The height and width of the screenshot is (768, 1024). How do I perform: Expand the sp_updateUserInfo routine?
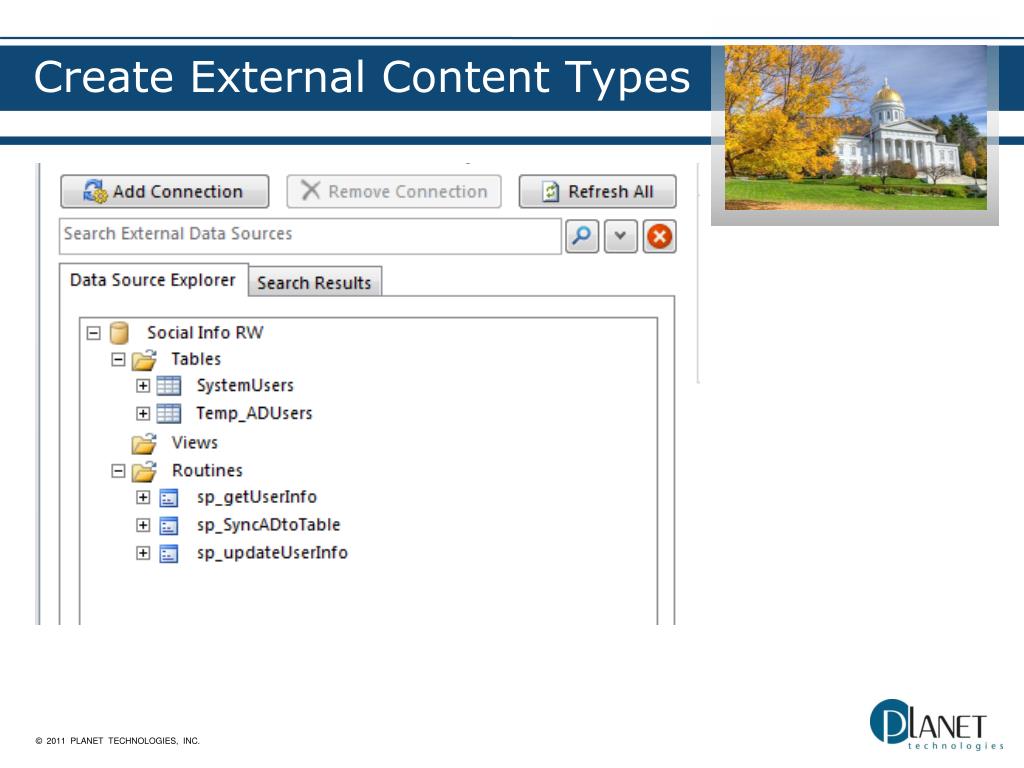[143, 553]
